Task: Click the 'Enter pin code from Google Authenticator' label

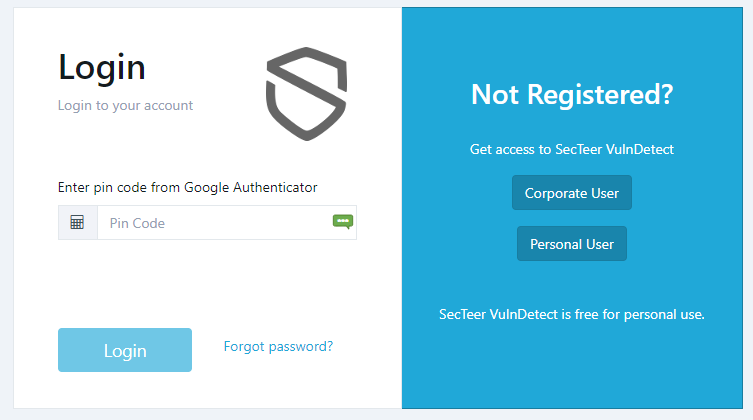Action: (187, 187)
